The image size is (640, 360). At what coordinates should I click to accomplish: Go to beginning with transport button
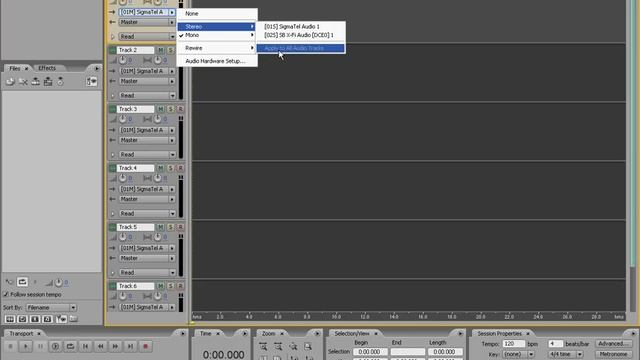click(x=85, y=347)
